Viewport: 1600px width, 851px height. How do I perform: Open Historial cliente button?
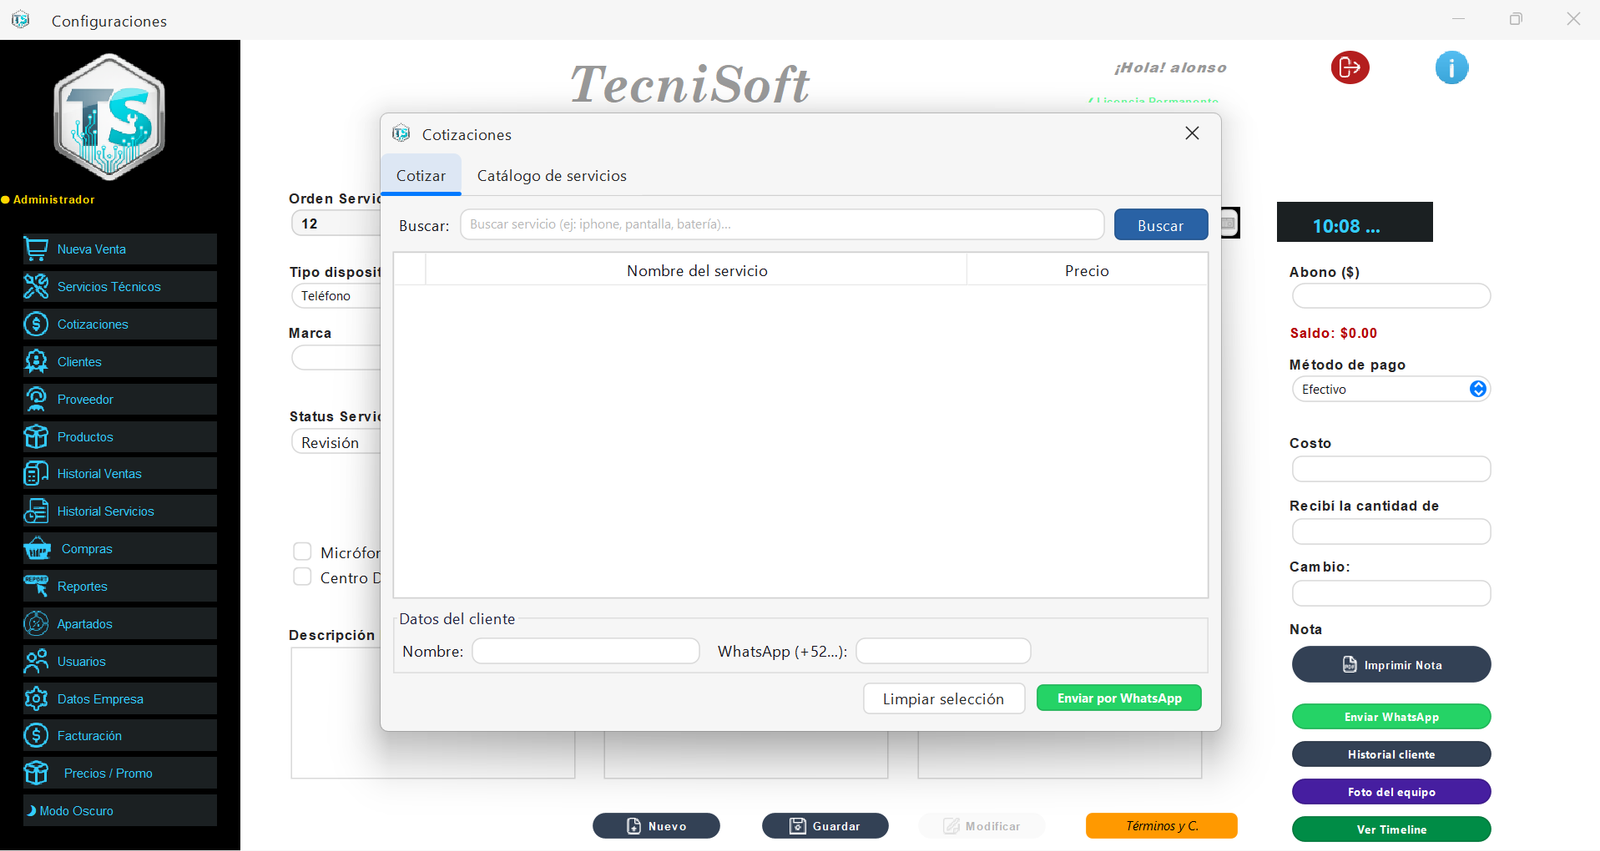1391,754
